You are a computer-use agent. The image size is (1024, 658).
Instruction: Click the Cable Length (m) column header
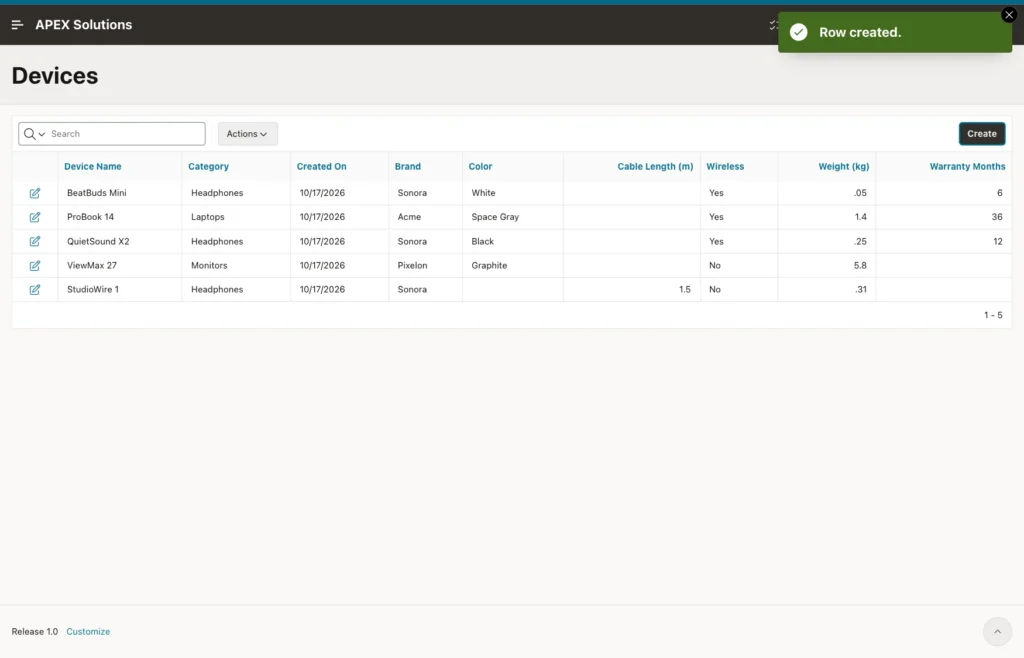pyautogui.click(x=655, y=166)
